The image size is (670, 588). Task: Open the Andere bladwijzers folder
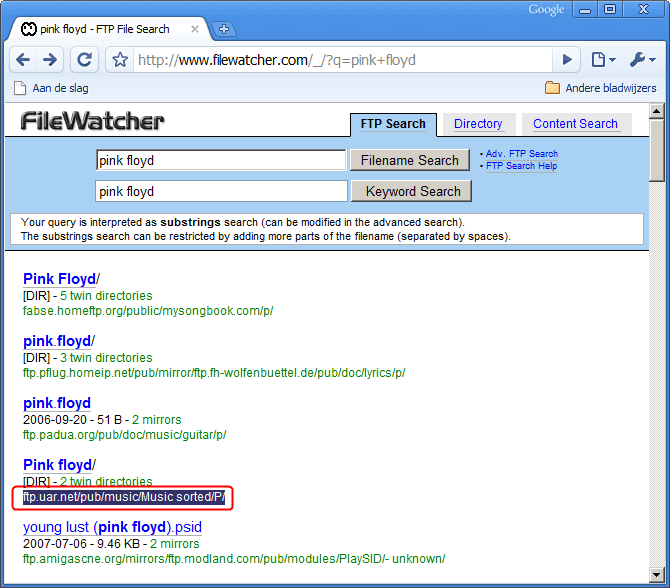(601, 88)
